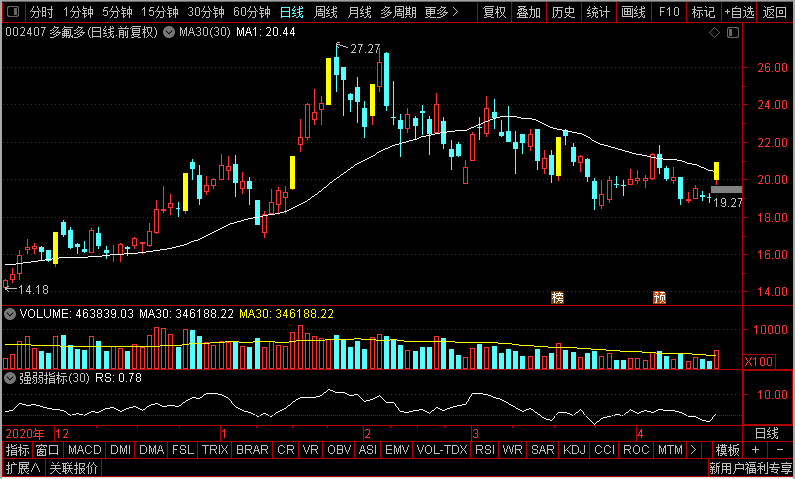Switch indicator to VOL-TDX

tap(442, 450)
